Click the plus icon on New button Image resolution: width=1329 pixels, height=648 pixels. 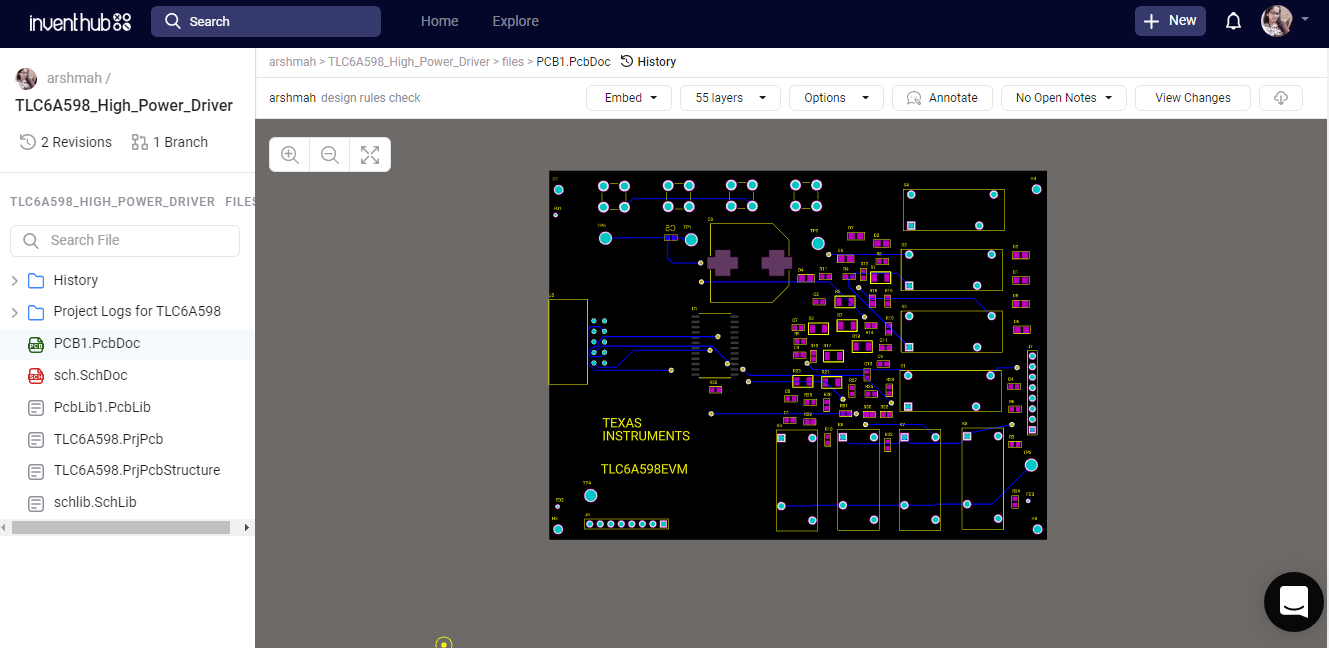point(1151,21)
